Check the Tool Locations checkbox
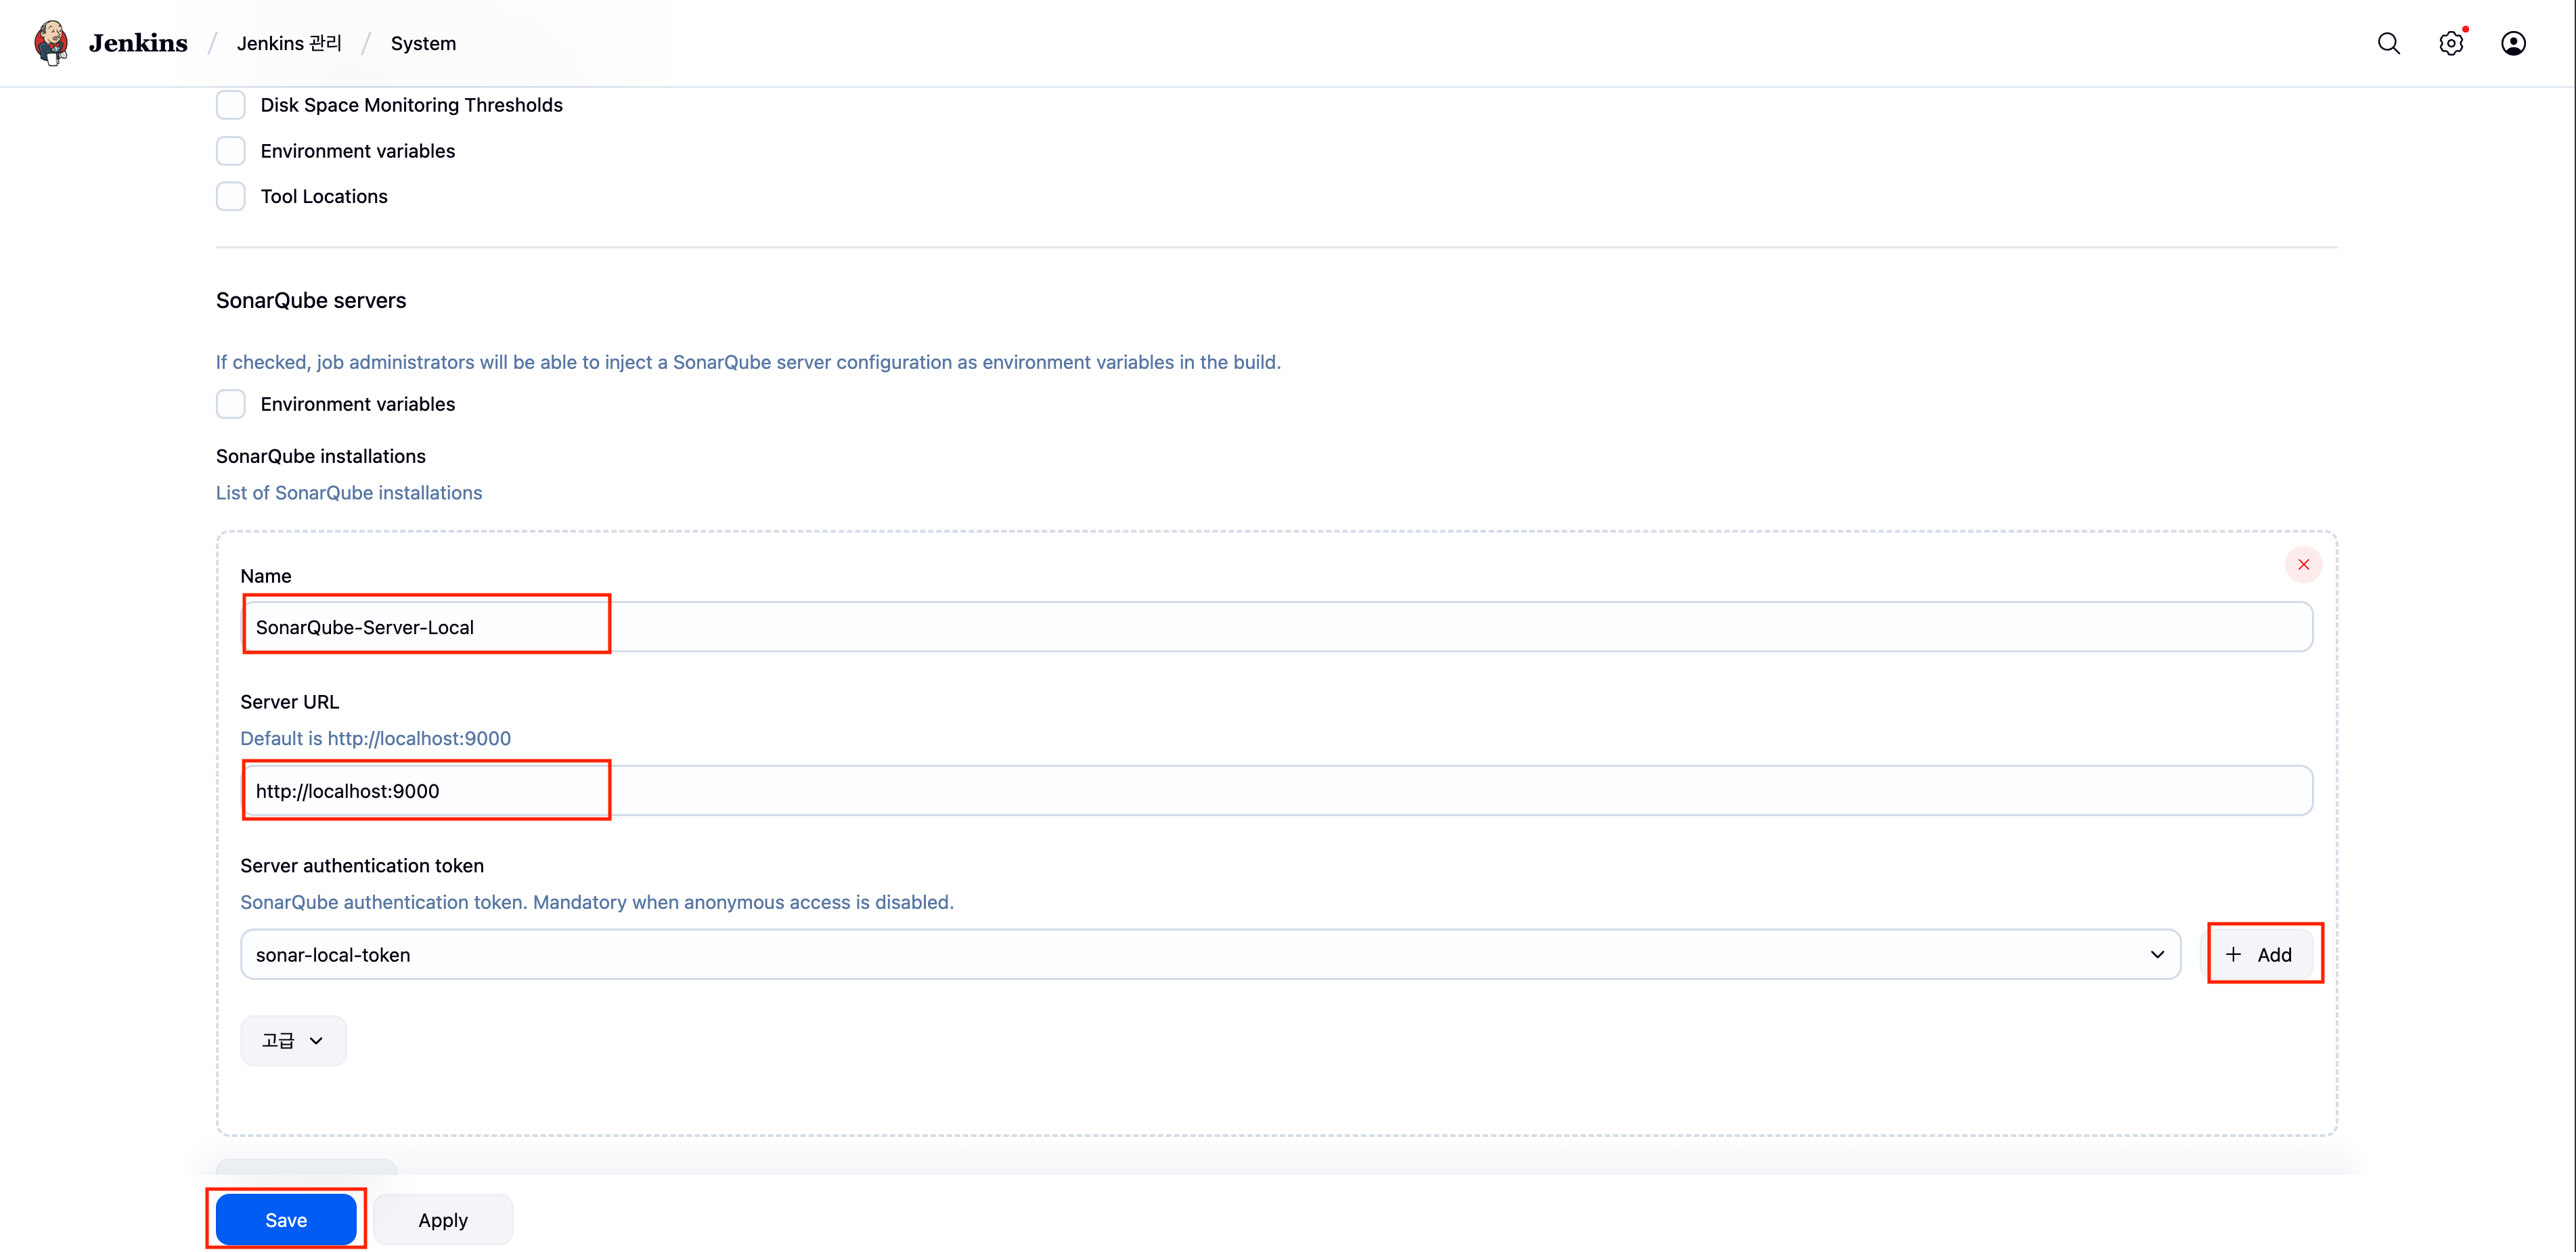This screenshot has height=1252, width=2576. 231,196
